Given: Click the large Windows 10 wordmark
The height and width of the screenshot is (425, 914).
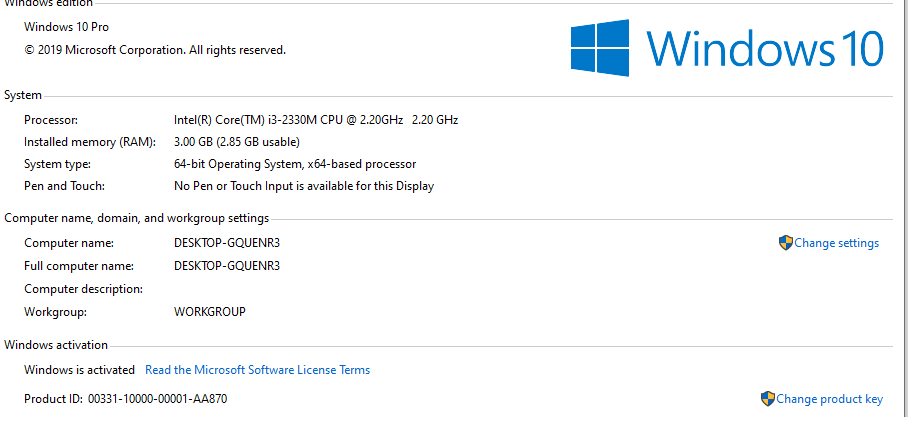Looking at the screenshot, I should coord(765,48).
